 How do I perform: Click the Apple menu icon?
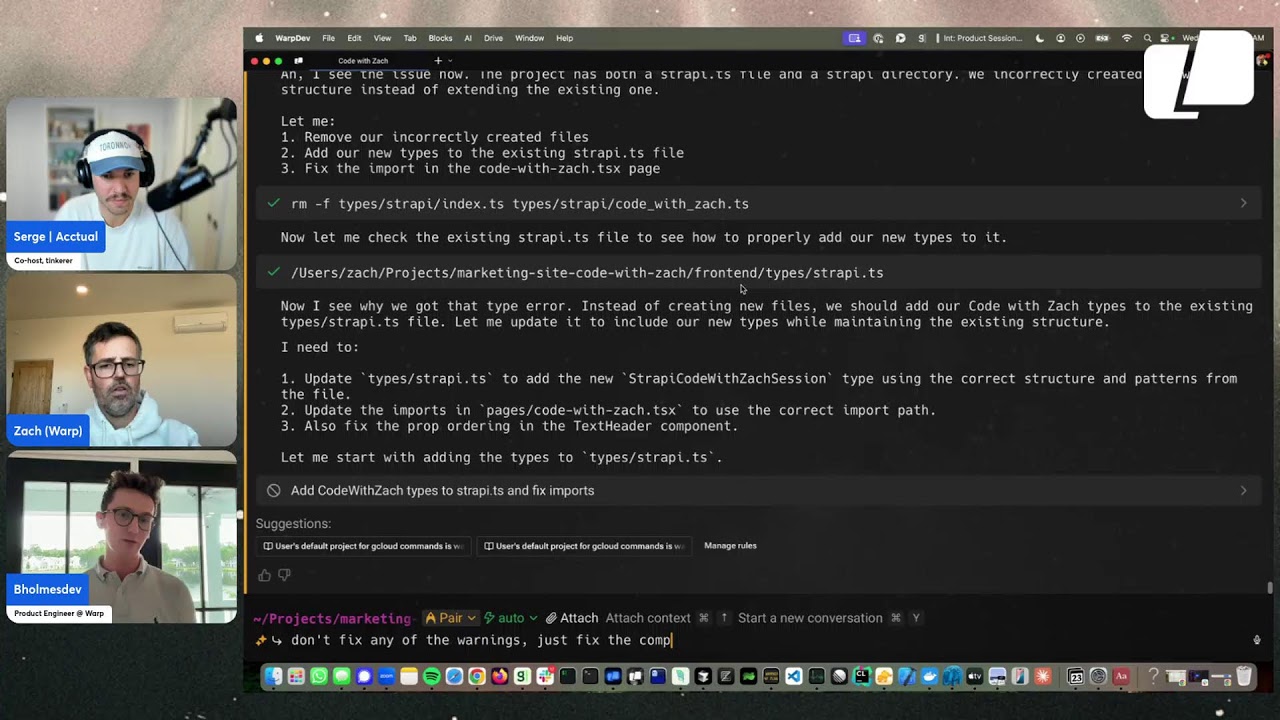260,38
